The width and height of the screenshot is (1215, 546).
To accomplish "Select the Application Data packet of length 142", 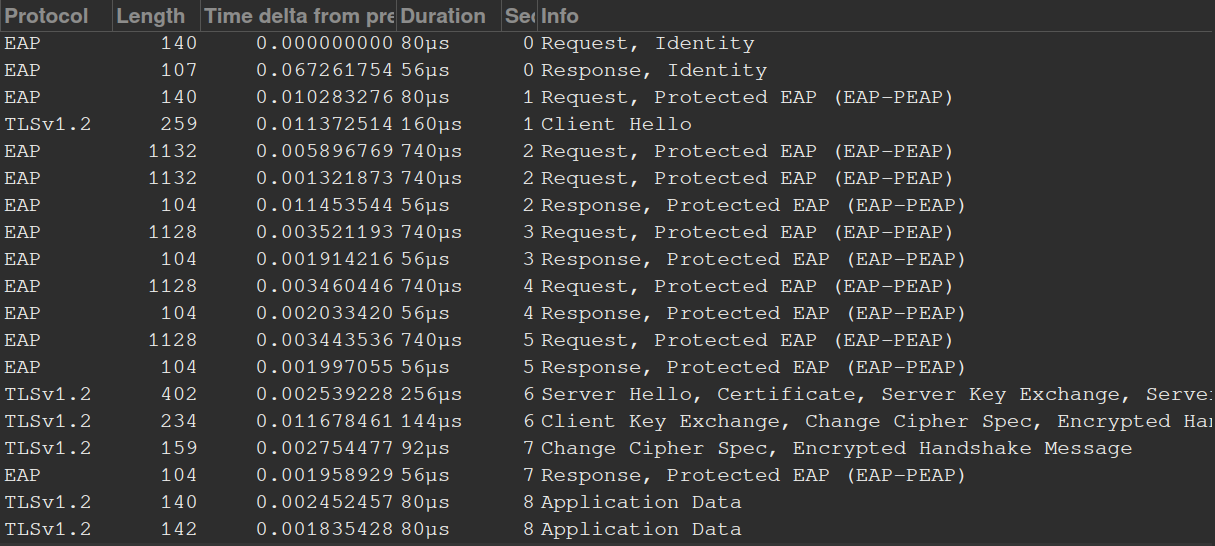I will point(641,529).
